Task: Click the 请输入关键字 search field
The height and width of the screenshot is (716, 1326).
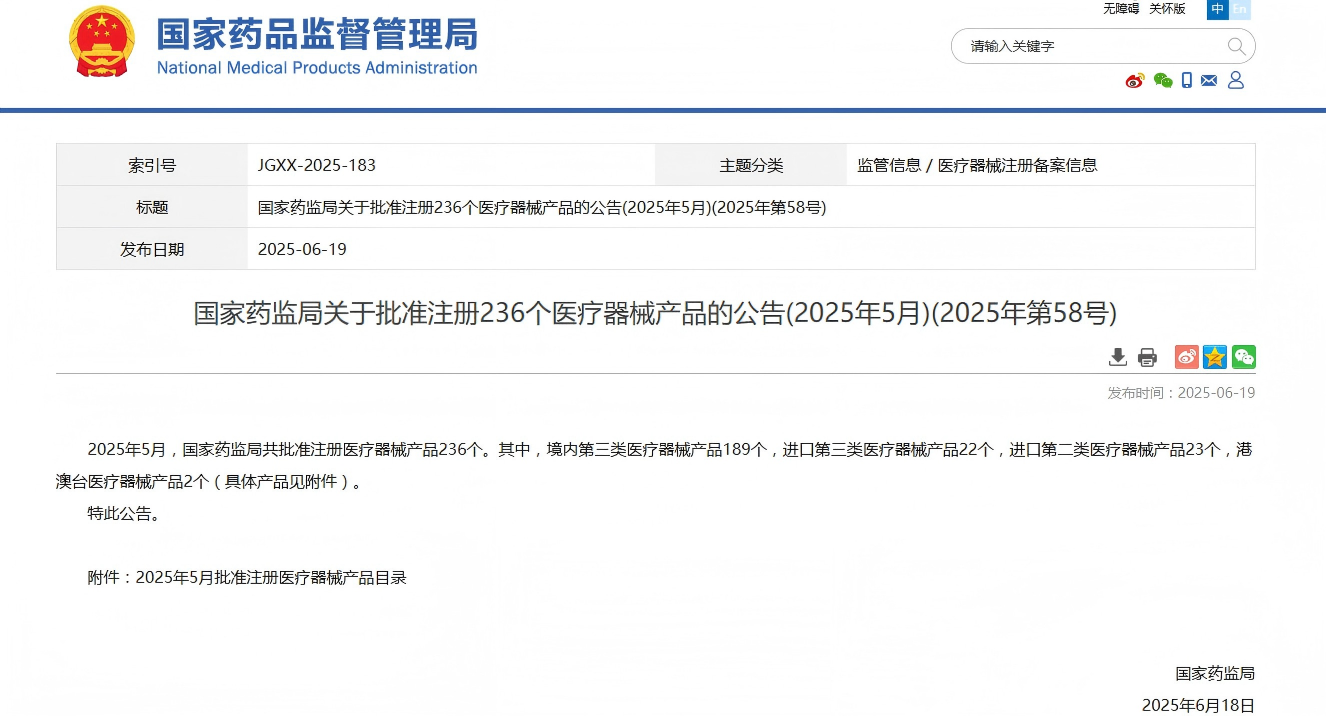Action: click(1090, 46)
